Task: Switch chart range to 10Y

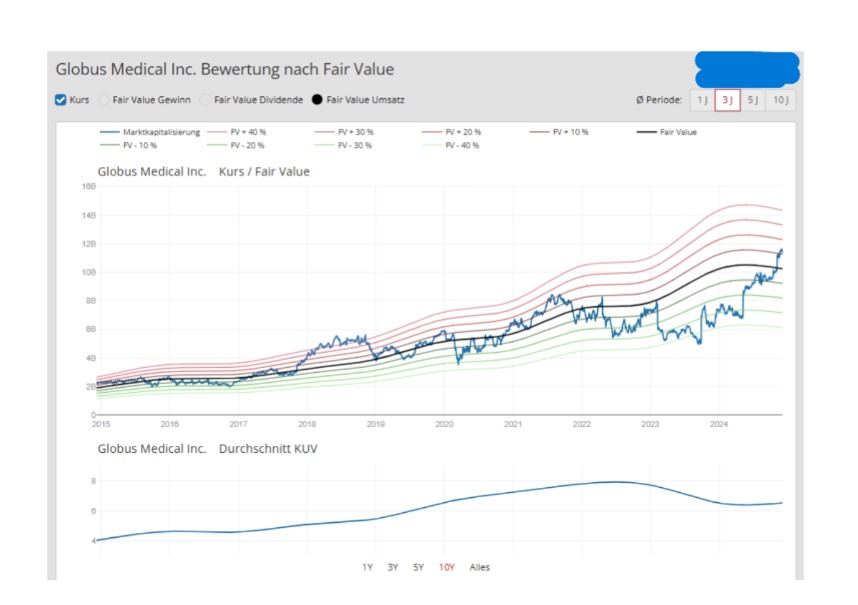Action: [447, 567]
